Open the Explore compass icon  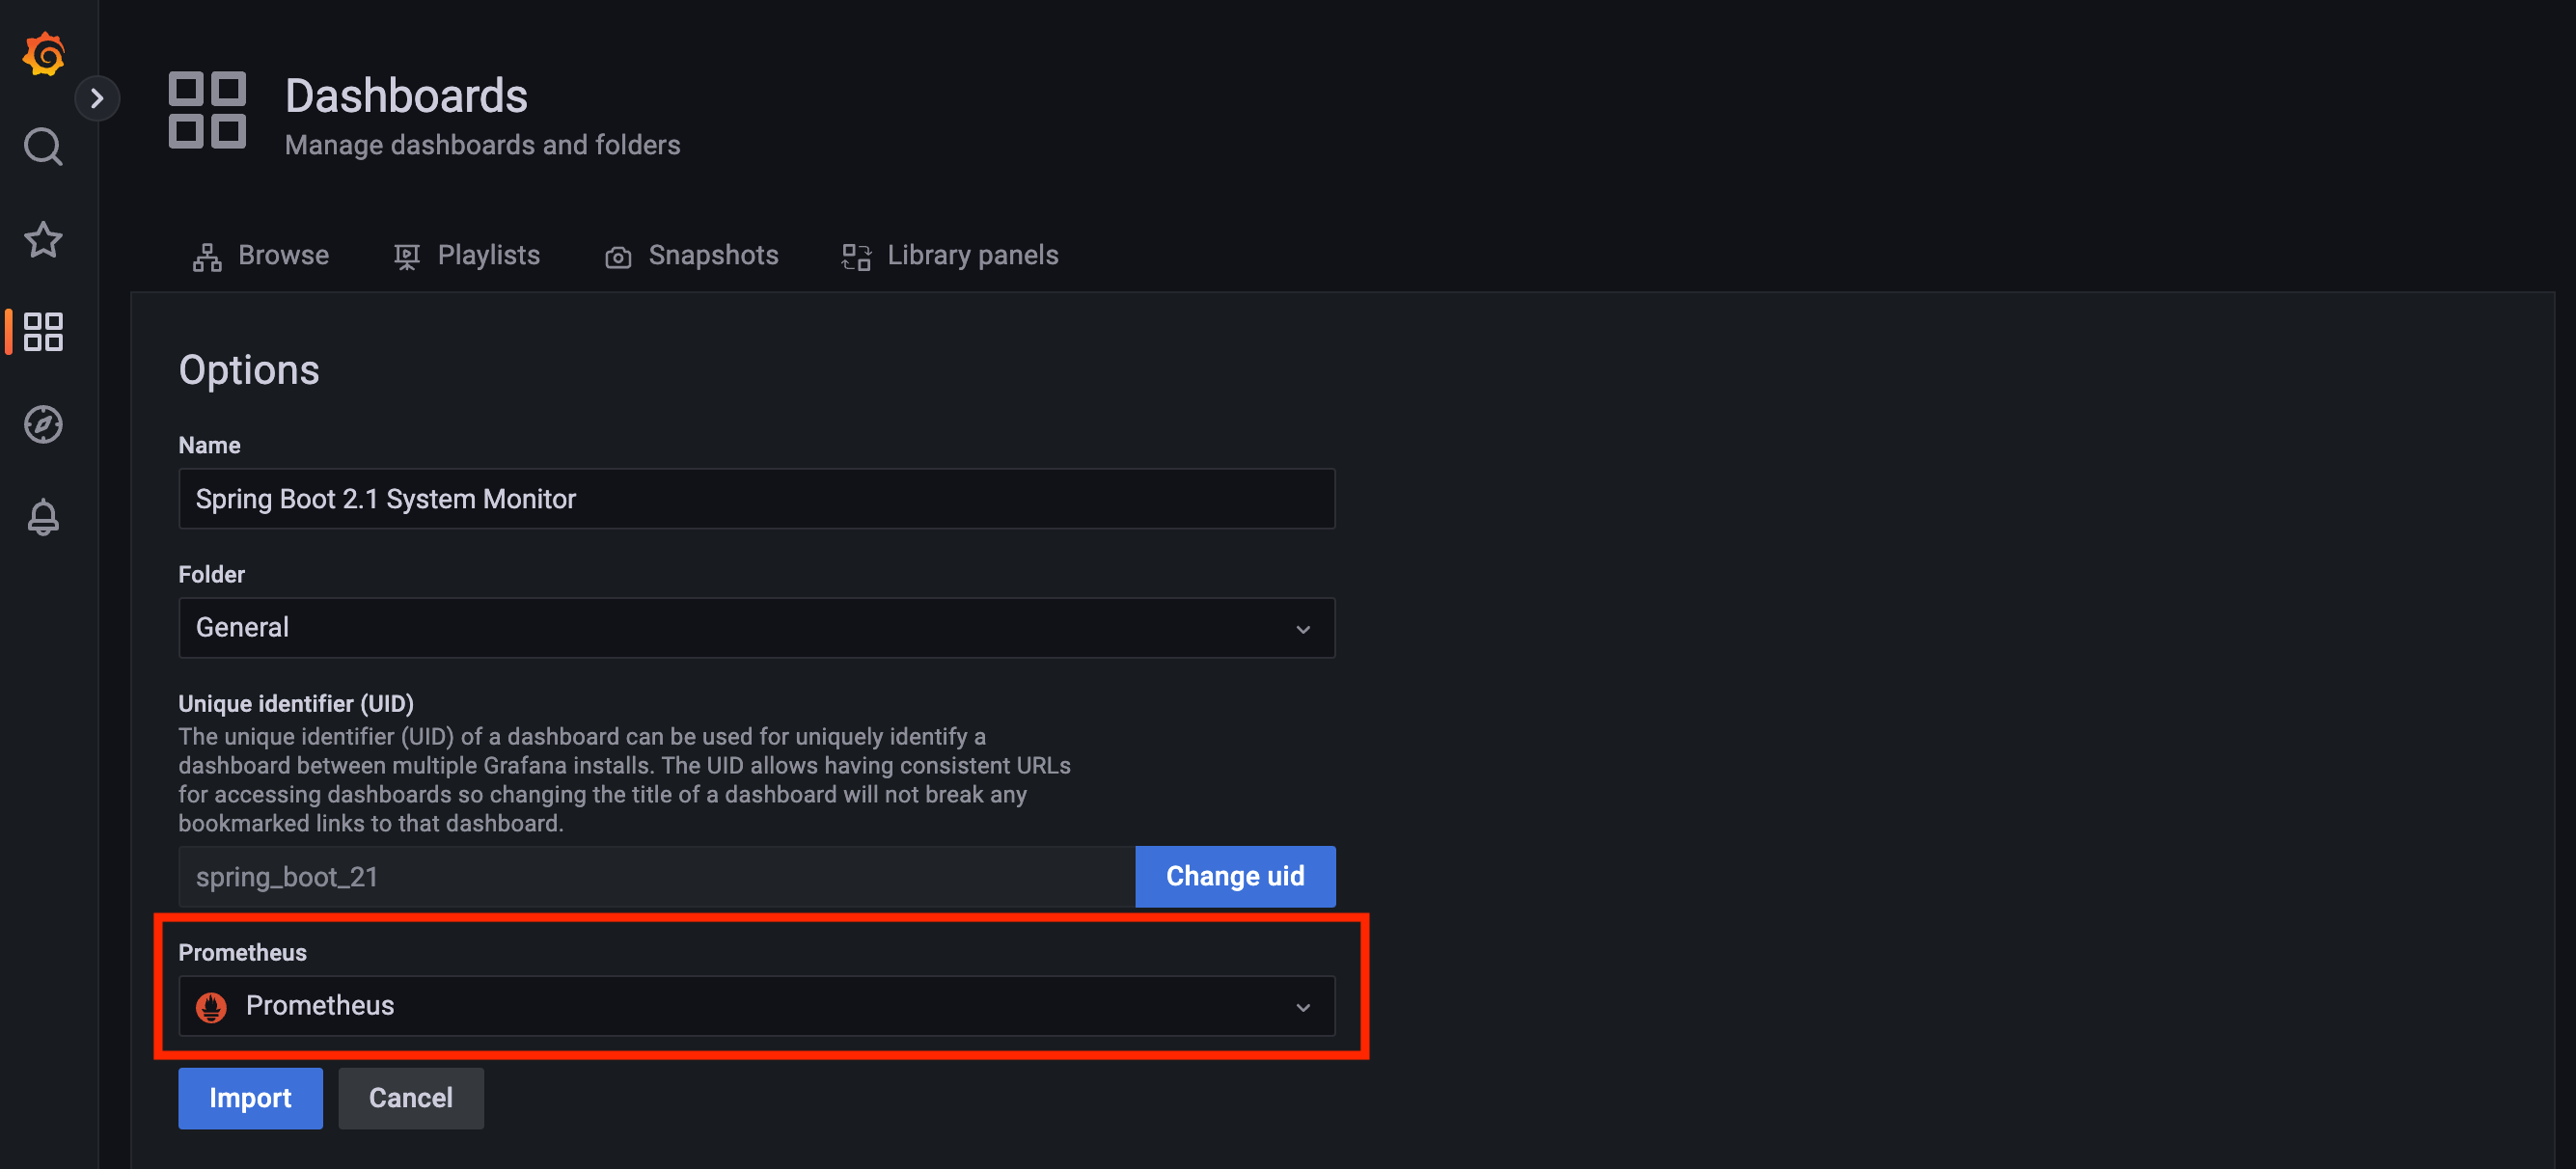[43, 424]
